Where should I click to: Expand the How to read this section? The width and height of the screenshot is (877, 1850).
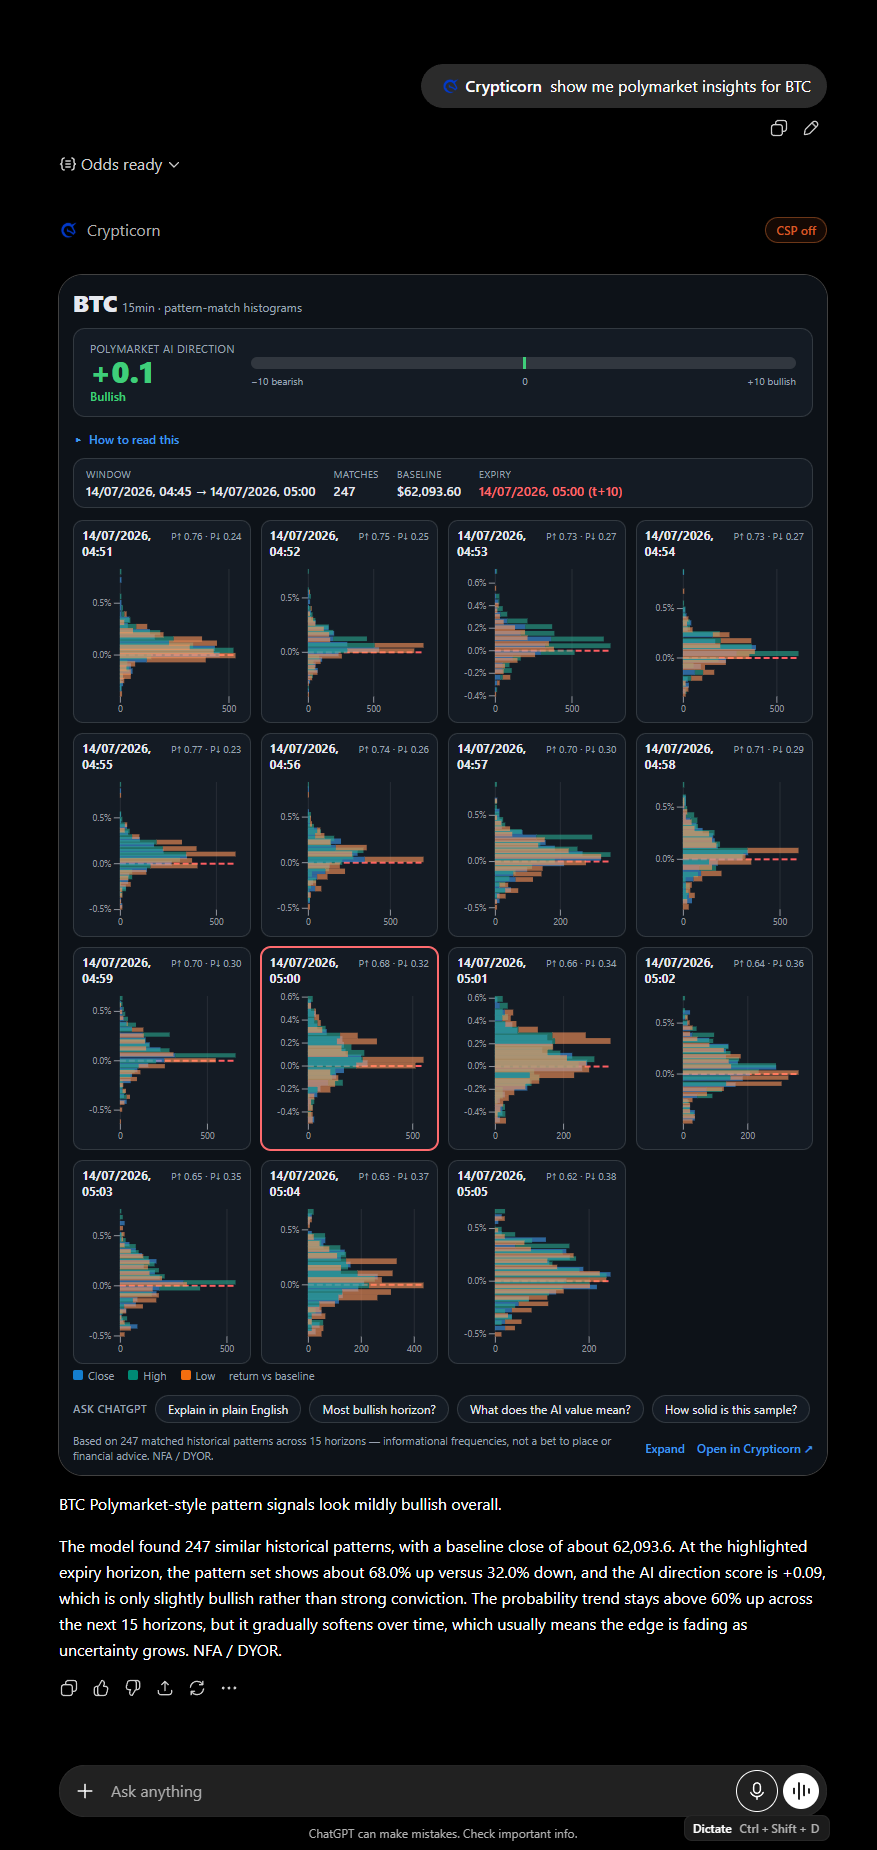(x=127, y=440)
